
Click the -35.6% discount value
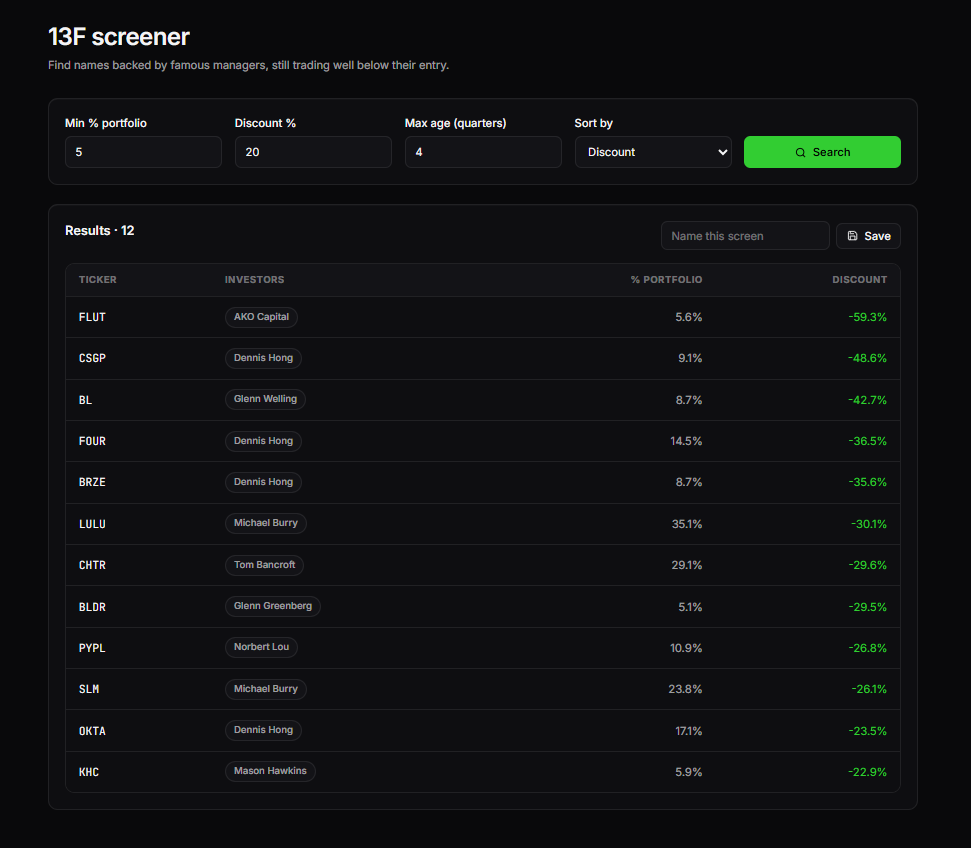coord(867,482)
